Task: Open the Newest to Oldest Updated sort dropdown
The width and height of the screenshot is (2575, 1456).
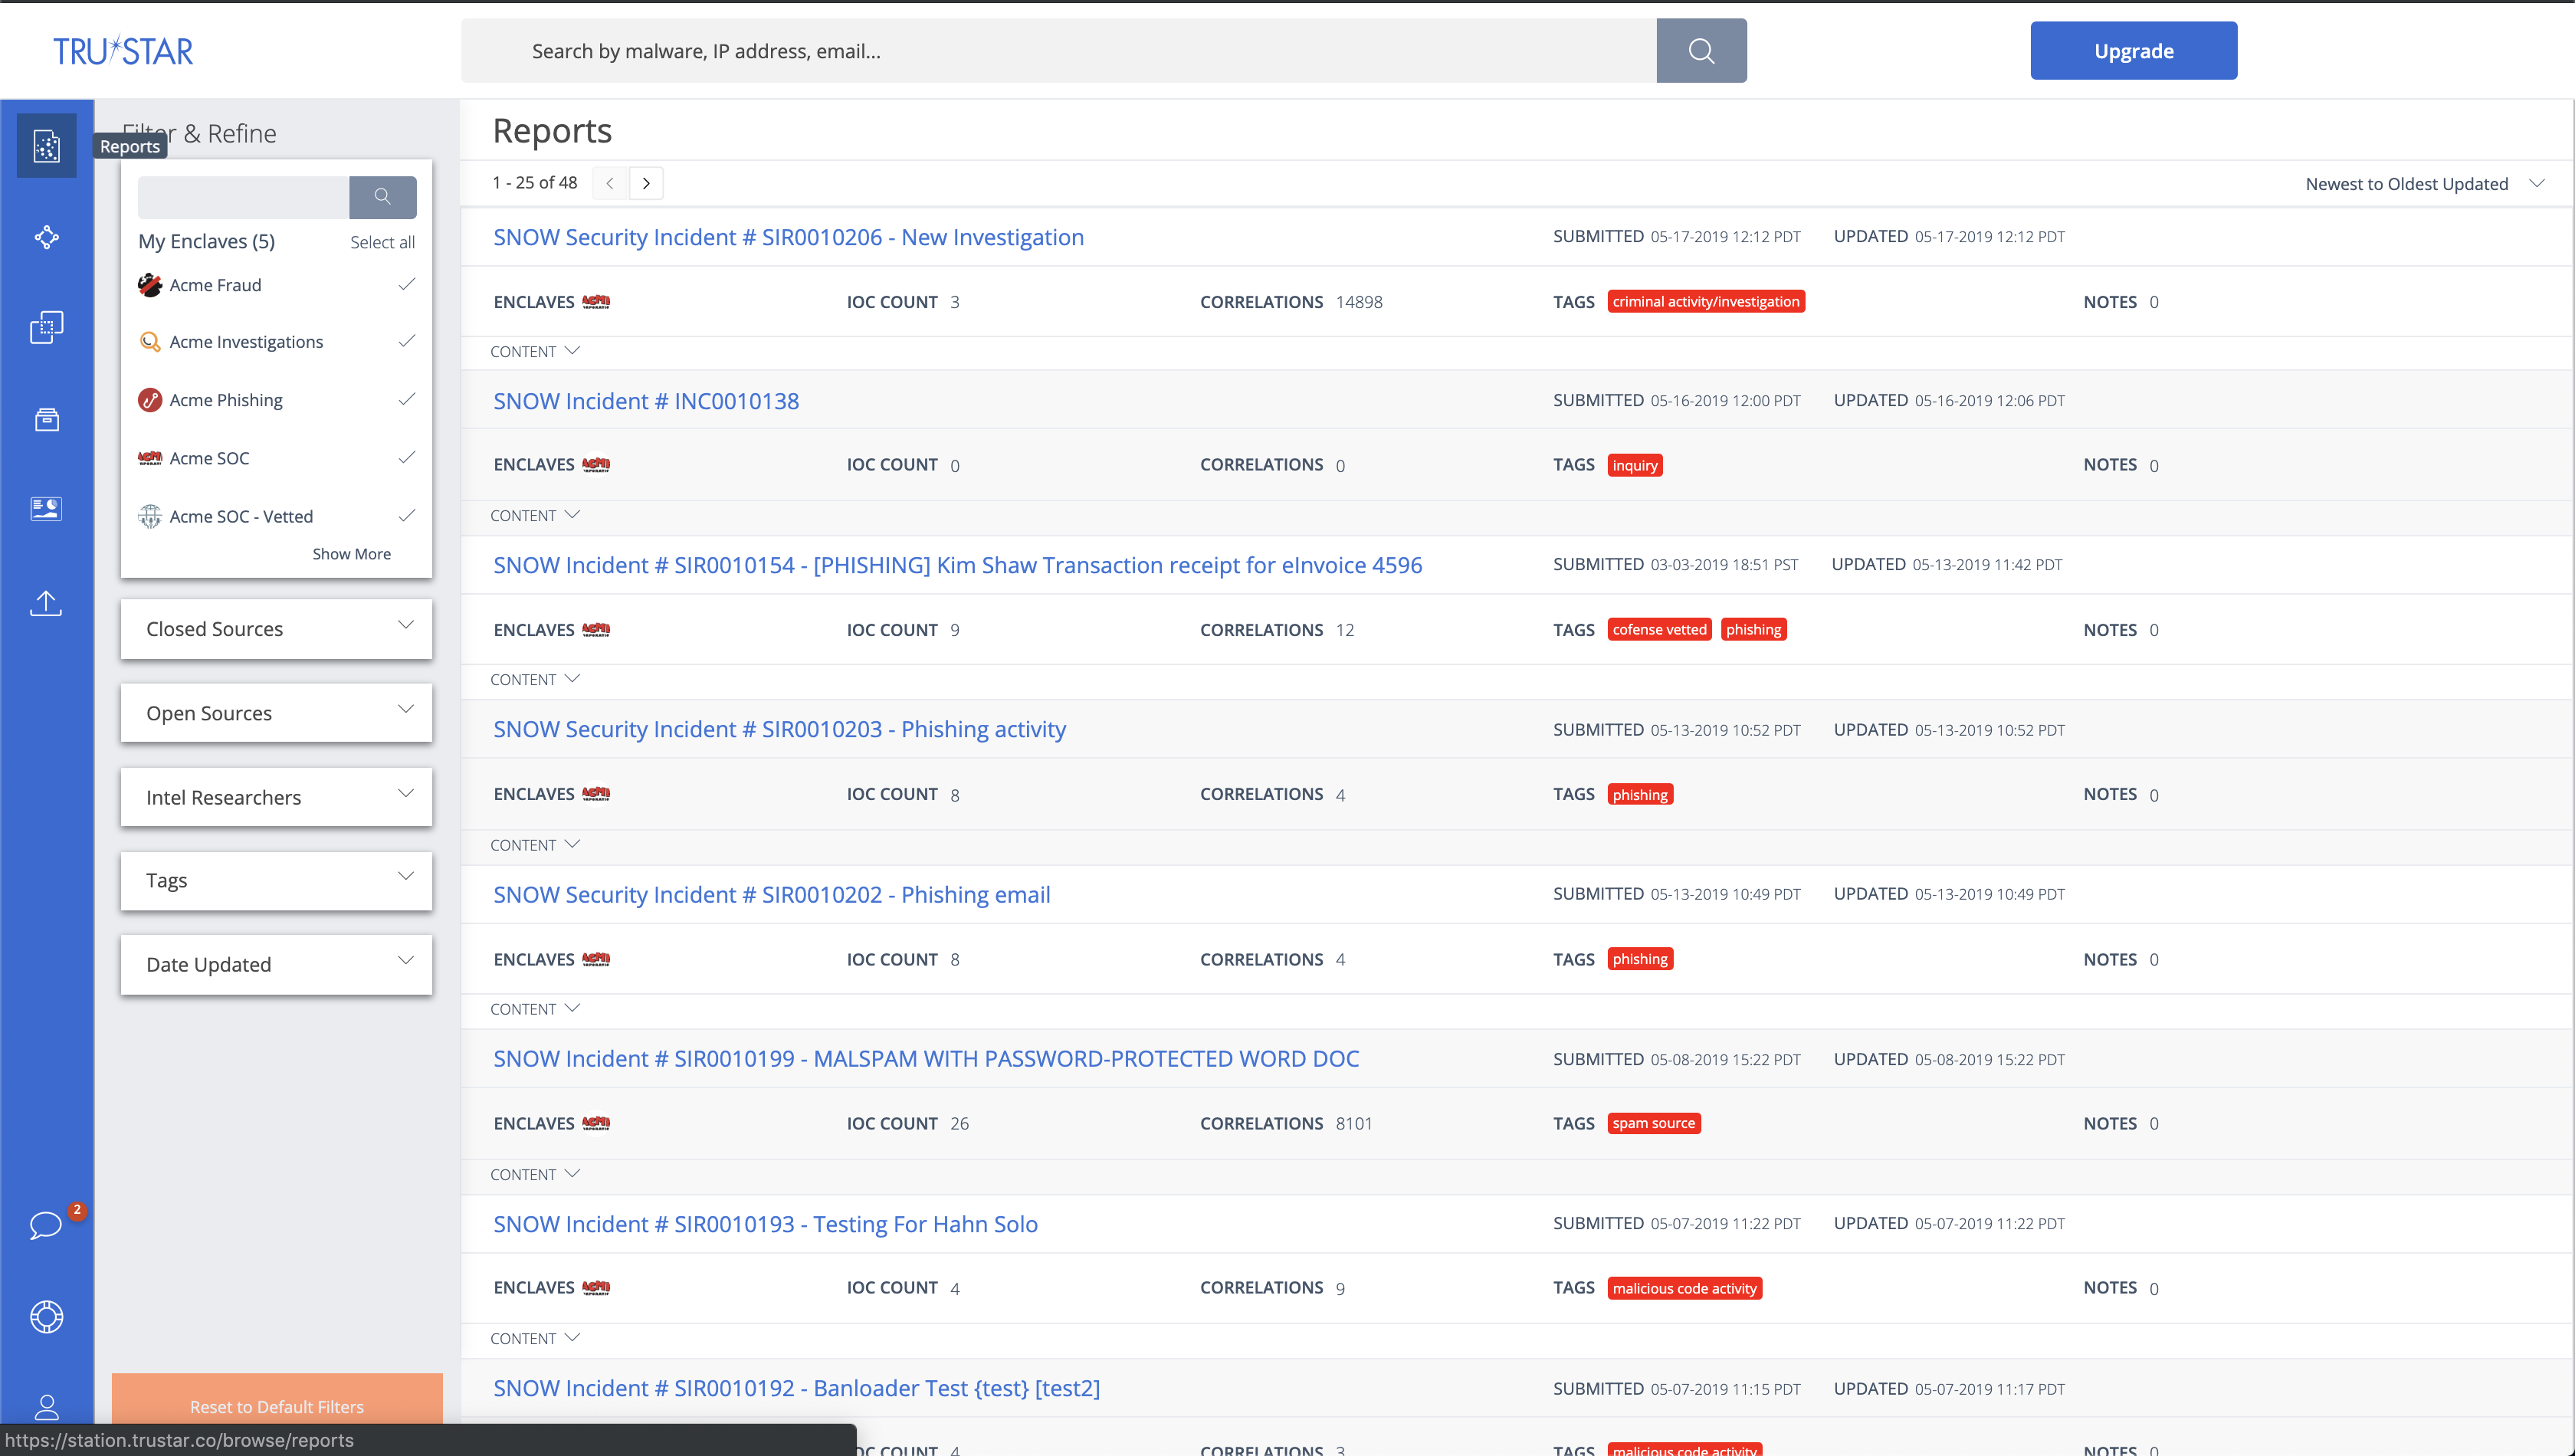Action: (x=2424, y=184)
